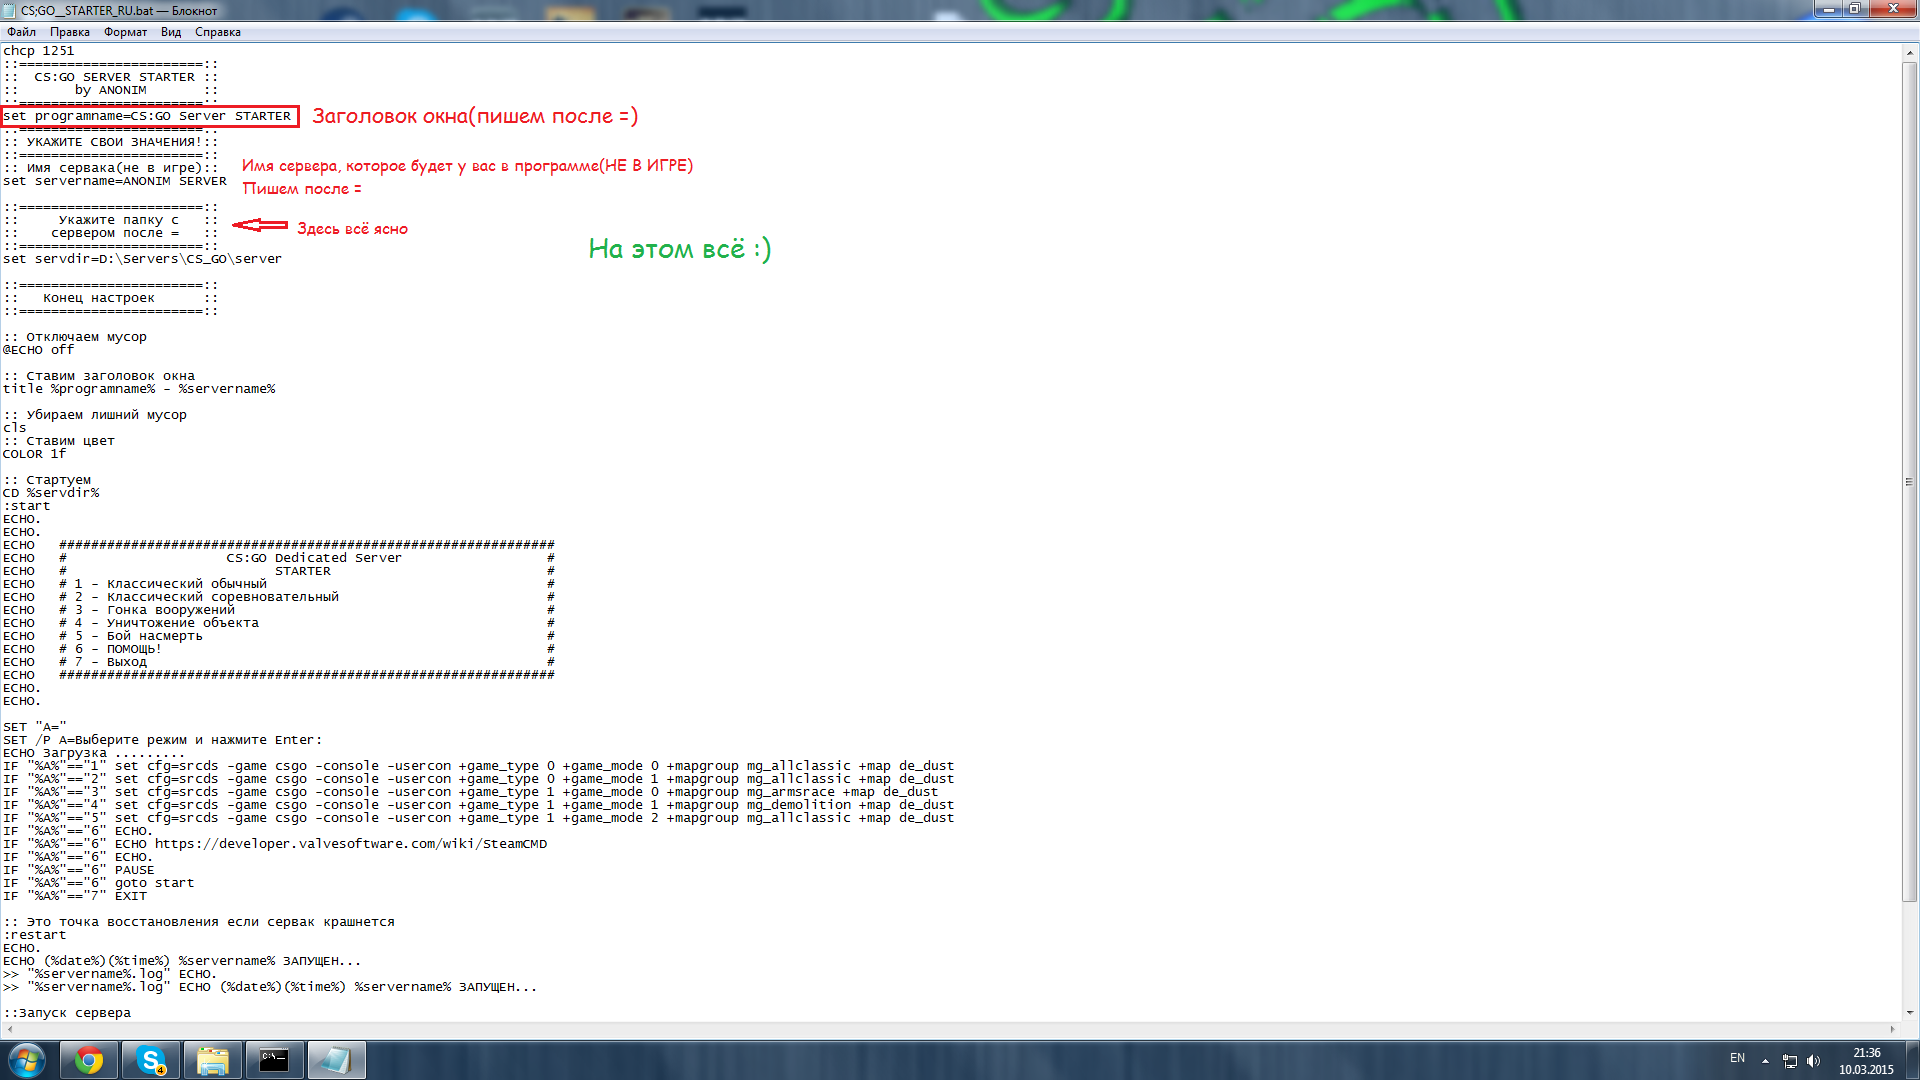Launch Google Chrome from taskbar
This screenshot has height=1080, width=1920.
(x=89, y=1060)
